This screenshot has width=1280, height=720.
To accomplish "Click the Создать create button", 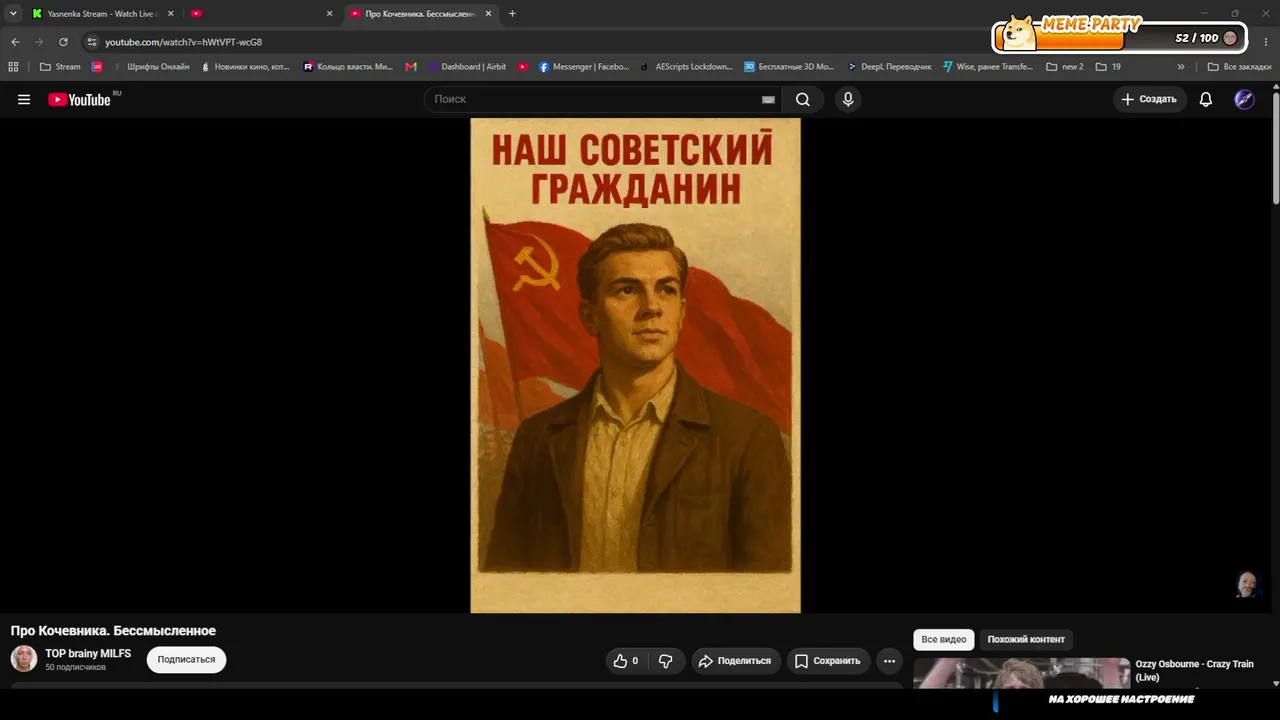I will pyautogui.click(x=1149, y=99).
